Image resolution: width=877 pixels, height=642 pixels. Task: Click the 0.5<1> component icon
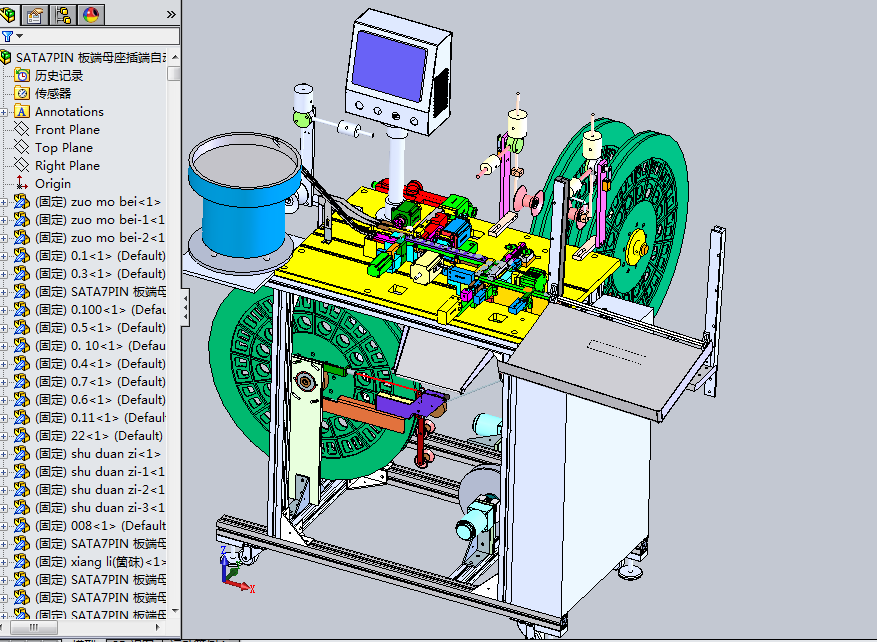coord(22,328)
